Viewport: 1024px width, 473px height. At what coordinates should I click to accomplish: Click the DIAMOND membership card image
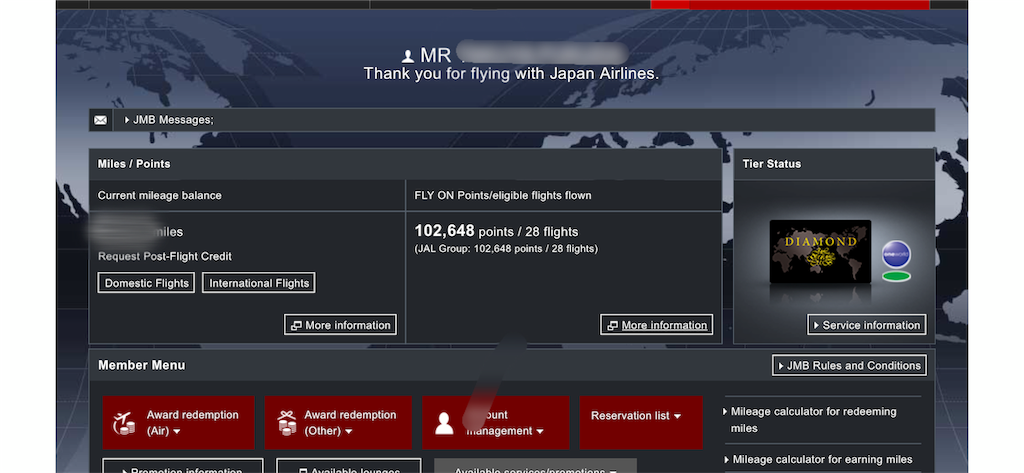820,252
